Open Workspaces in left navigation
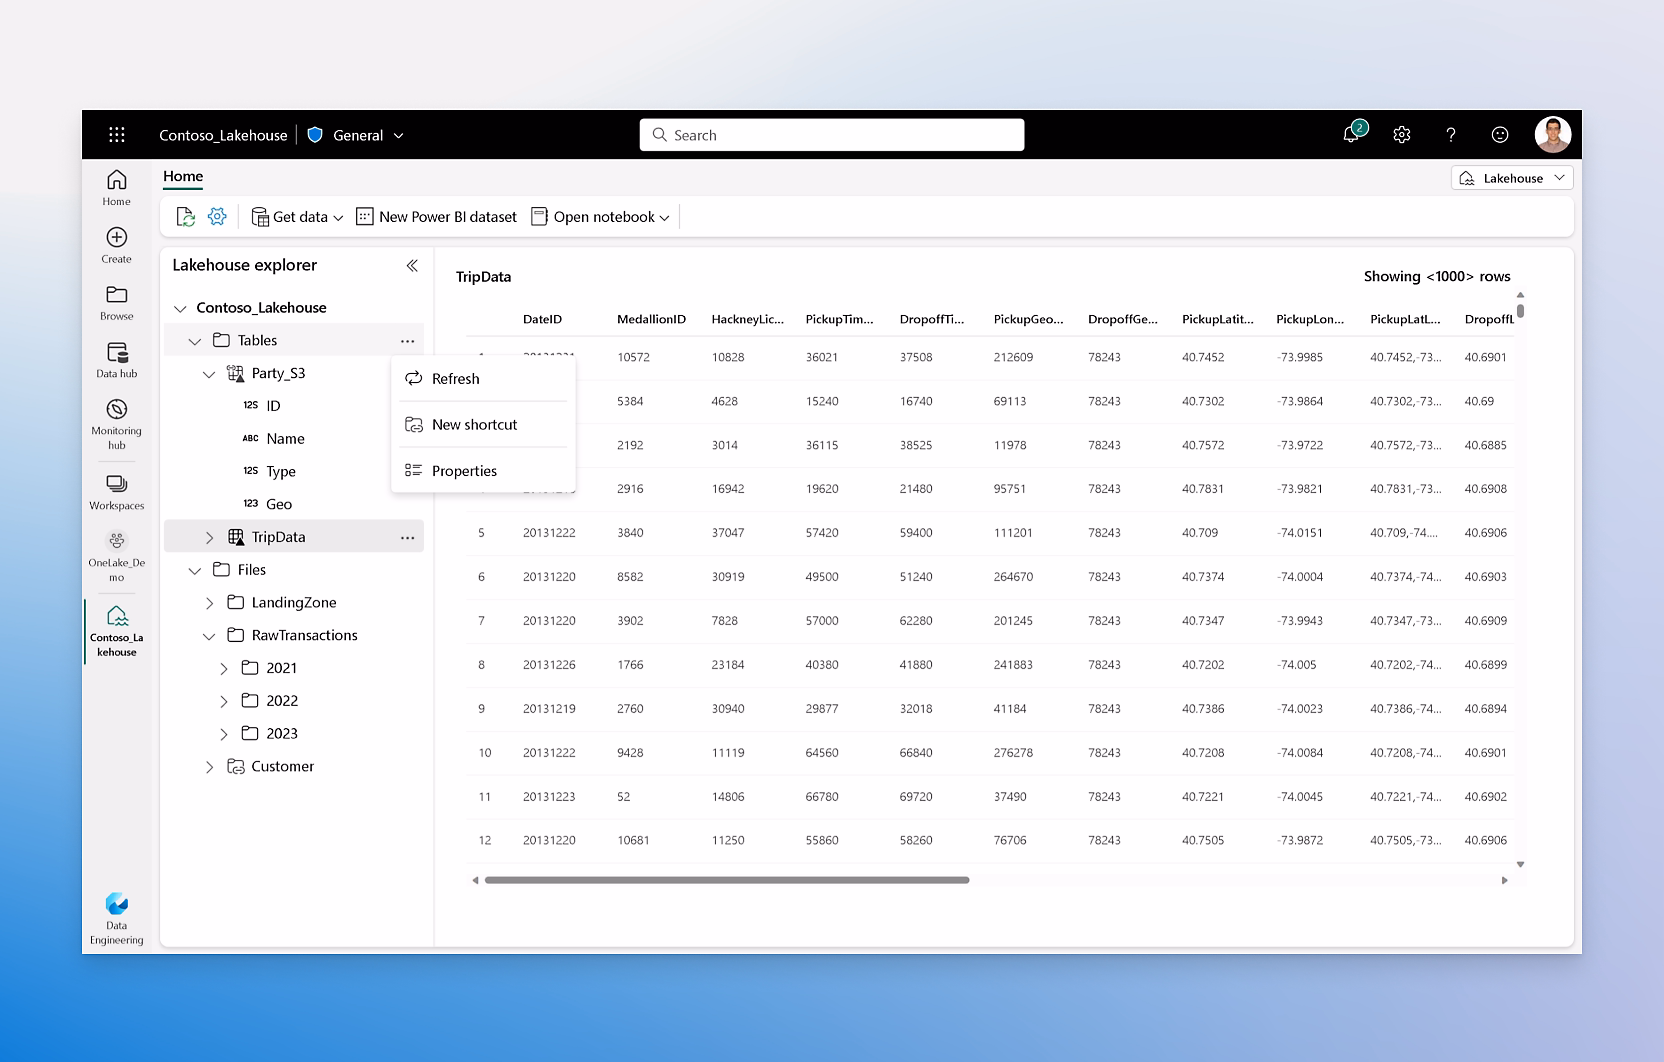The width and height of the screenshot is (1664, 1062). pos(117,492)
